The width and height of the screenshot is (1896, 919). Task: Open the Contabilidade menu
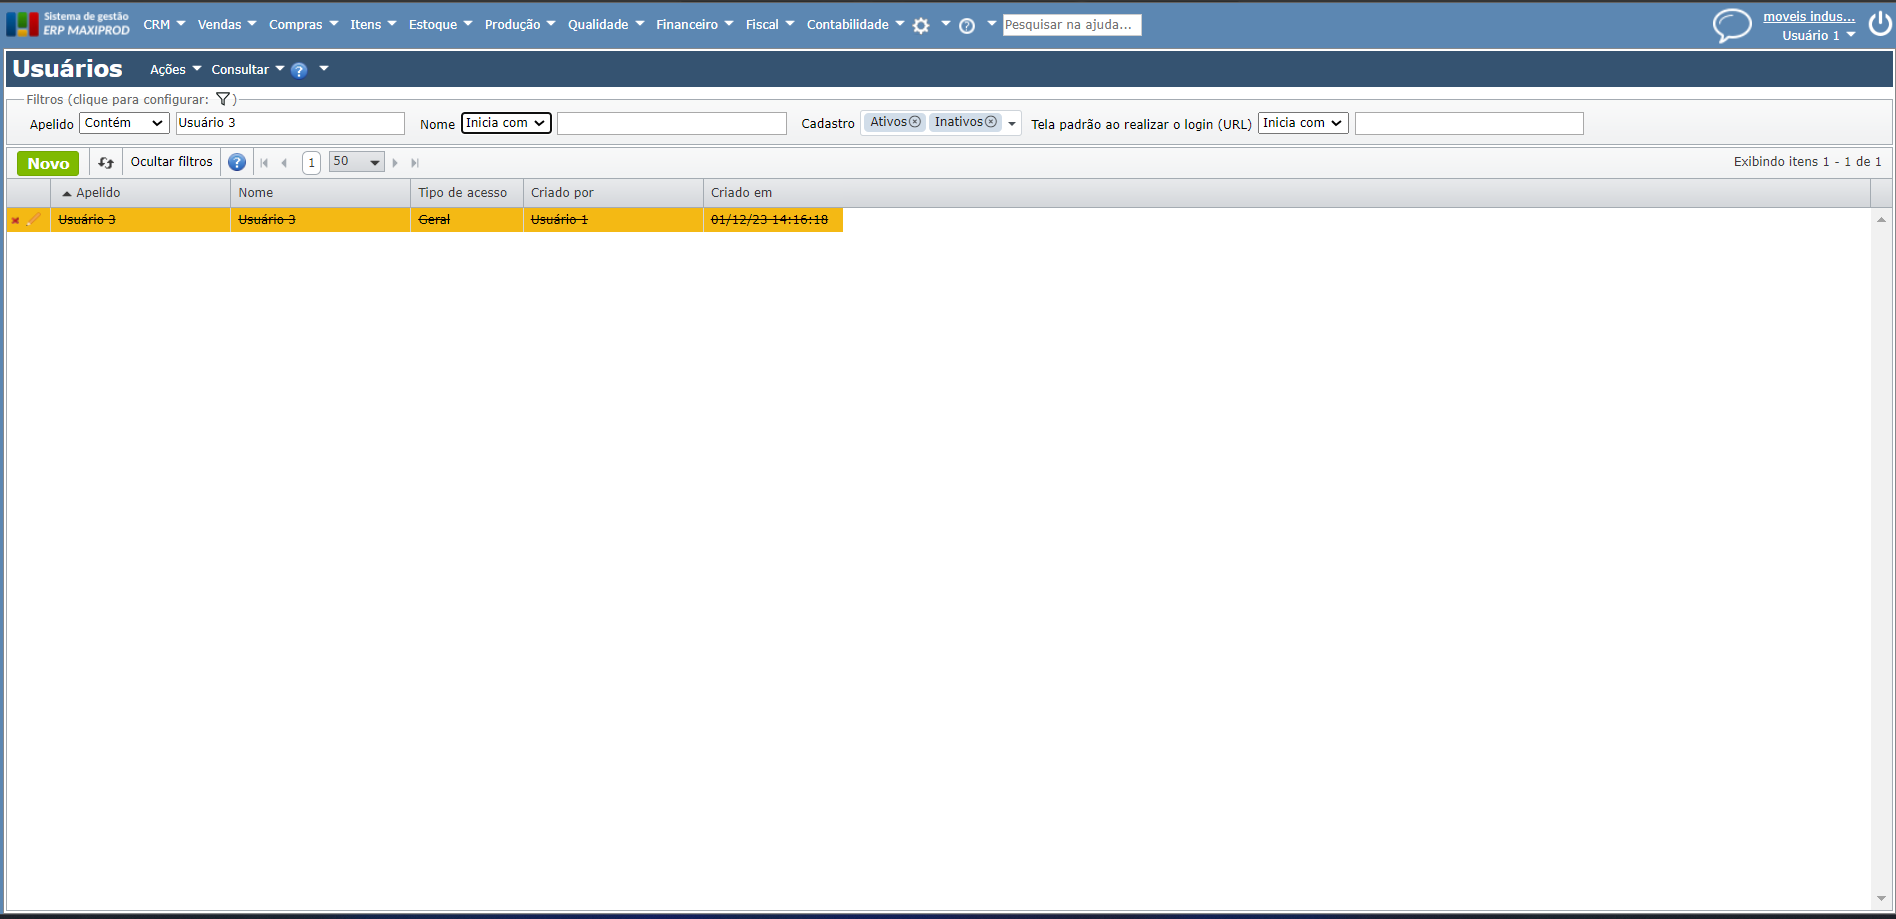point(855,25)
